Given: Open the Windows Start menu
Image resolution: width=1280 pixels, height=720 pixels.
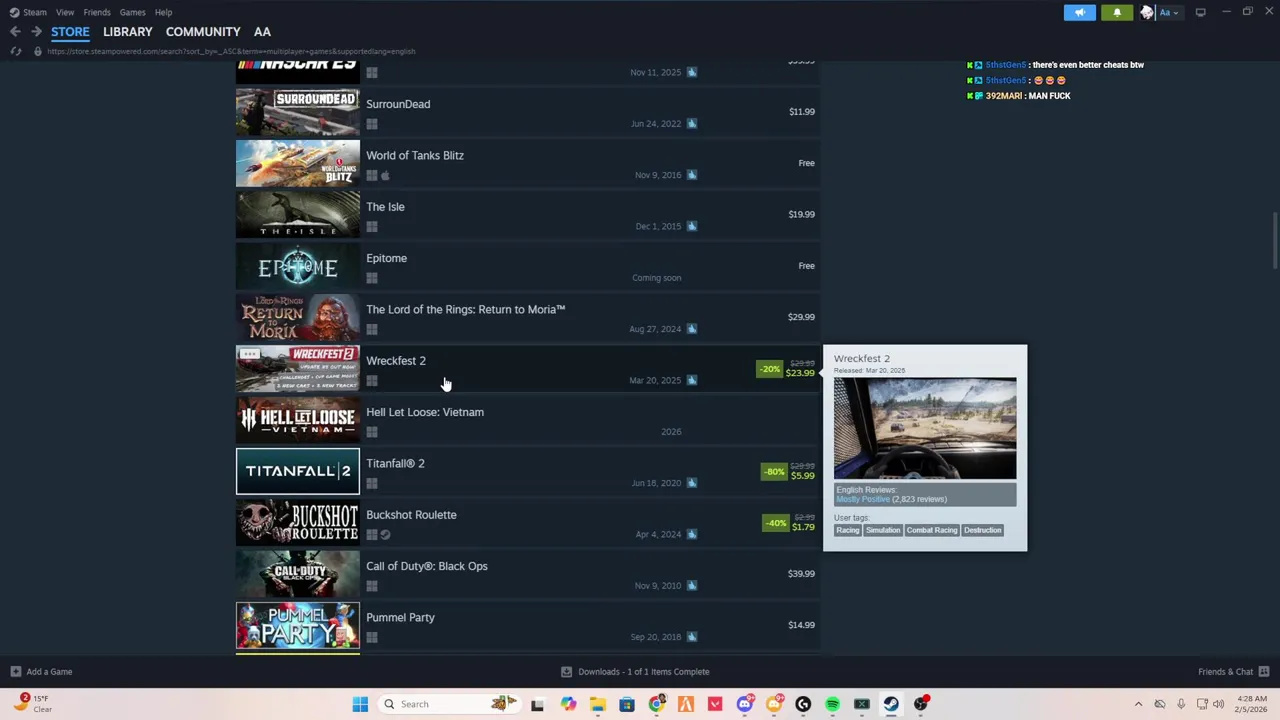Looking at the screenshot, I should [360, 704].
